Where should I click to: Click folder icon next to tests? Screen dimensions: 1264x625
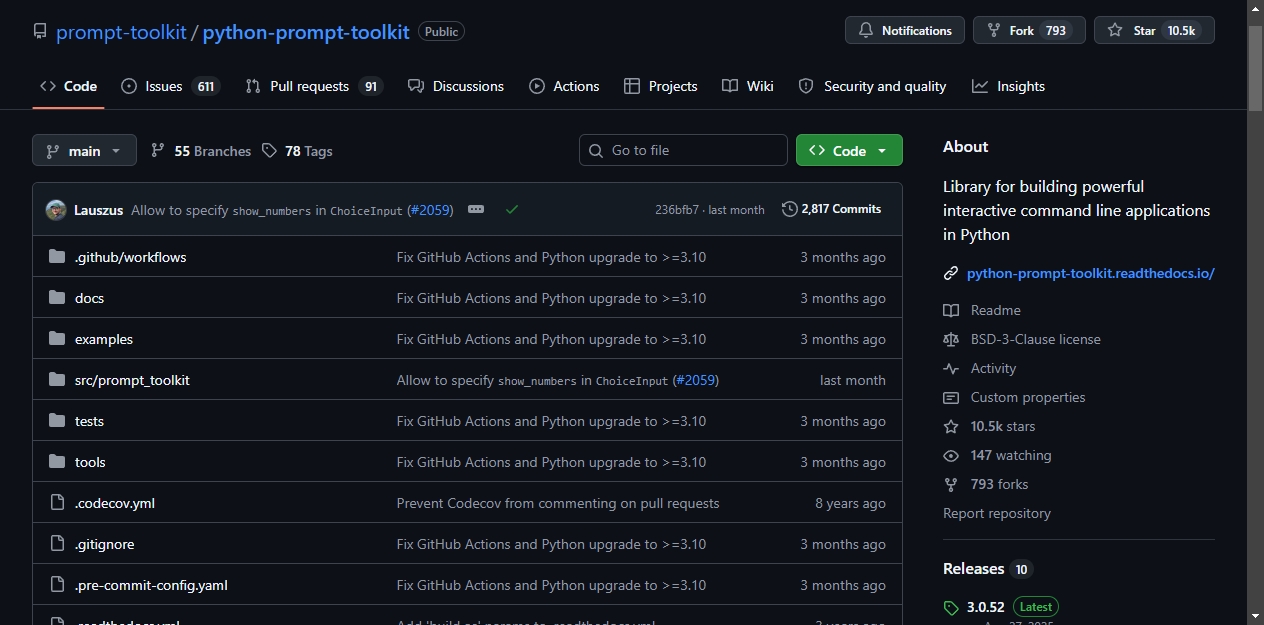(56, 421)
